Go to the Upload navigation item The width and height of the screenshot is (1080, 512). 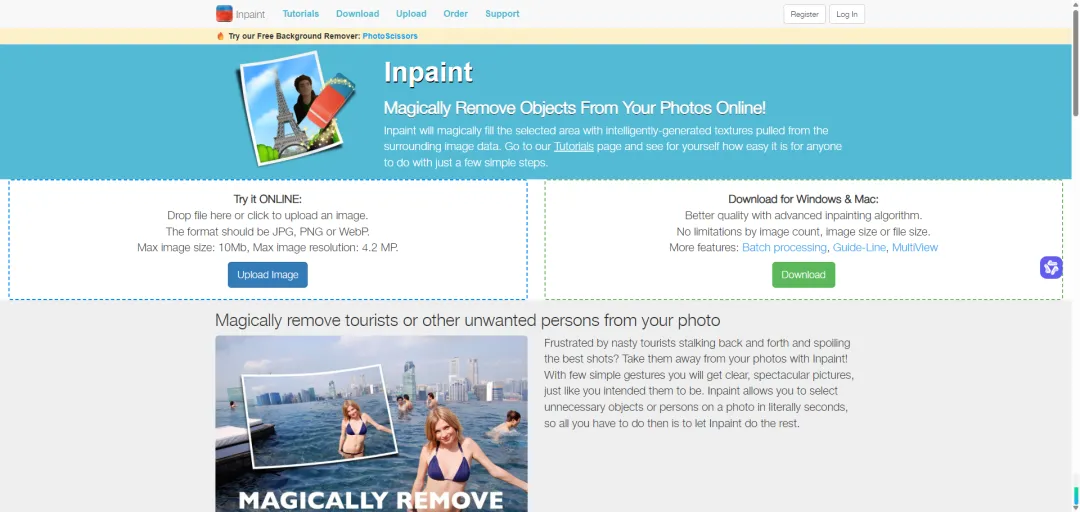tap(411, 14)
